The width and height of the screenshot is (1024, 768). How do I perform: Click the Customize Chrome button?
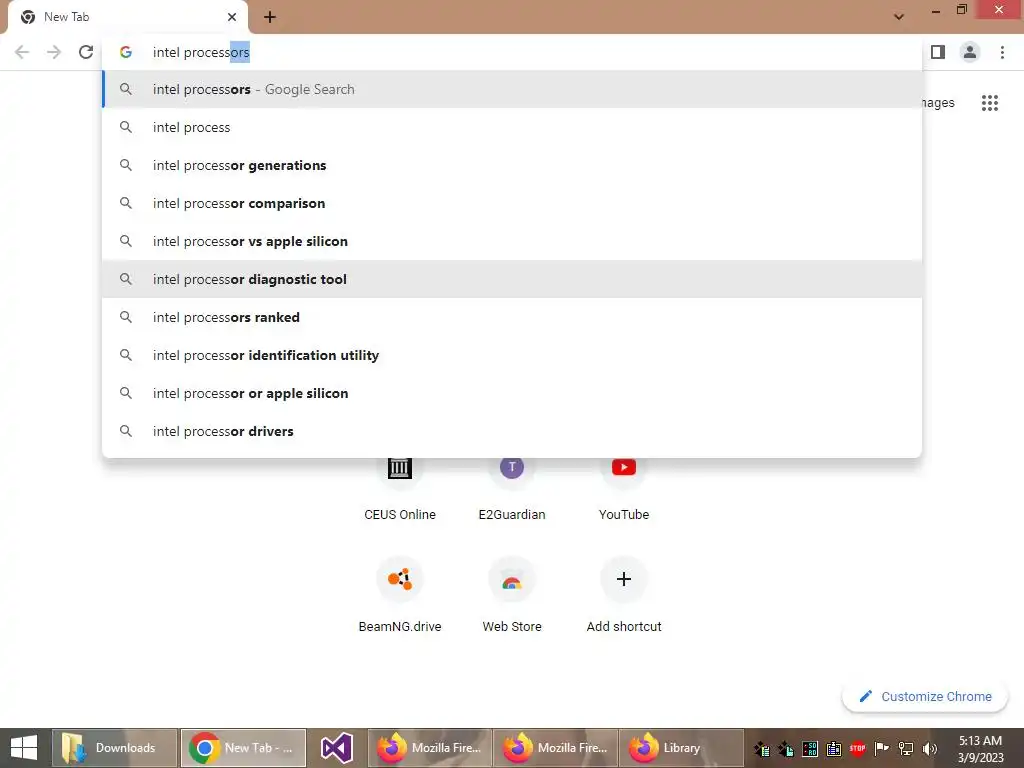pos(925,696)
